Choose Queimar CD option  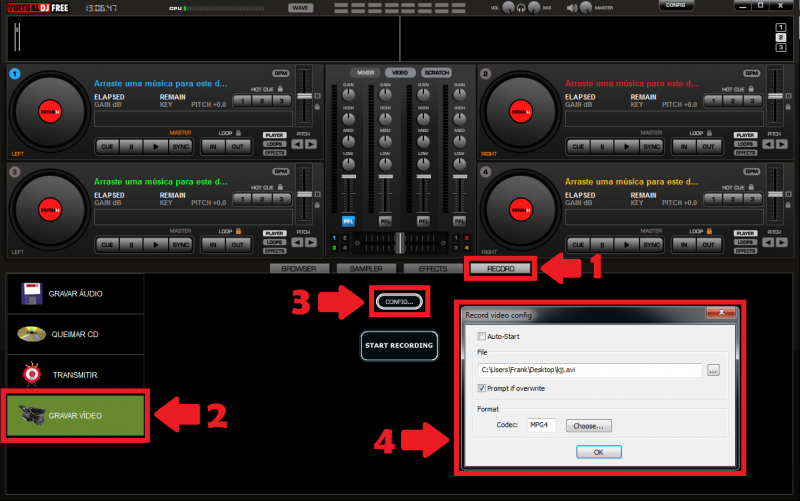click(x=76, y=334)
